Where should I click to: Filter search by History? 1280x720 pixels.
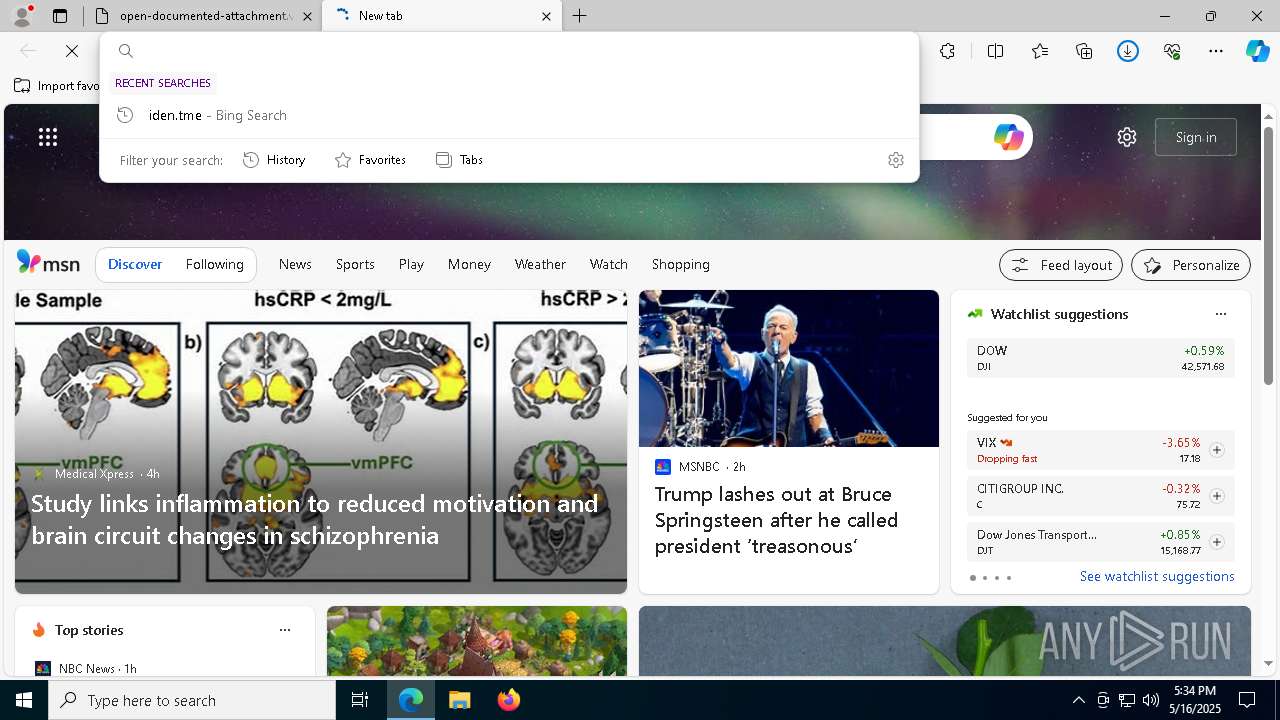coord(274,160)
